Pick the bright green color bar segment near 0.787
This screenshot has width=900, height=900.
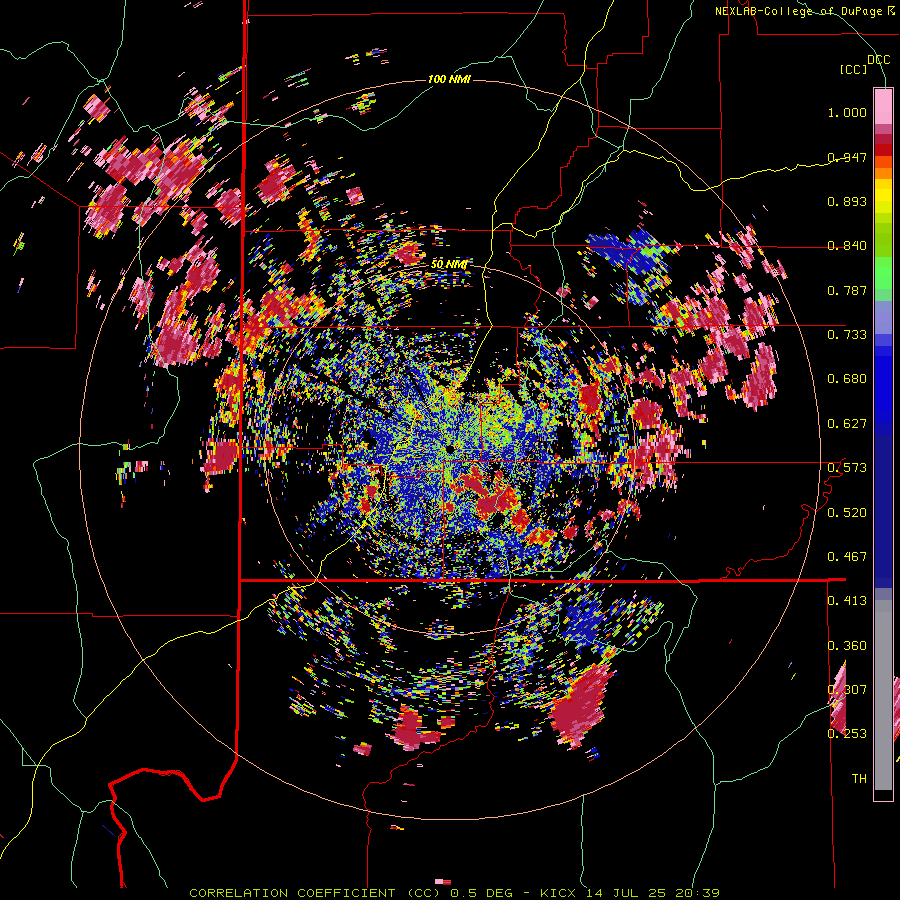coord(883,273)
